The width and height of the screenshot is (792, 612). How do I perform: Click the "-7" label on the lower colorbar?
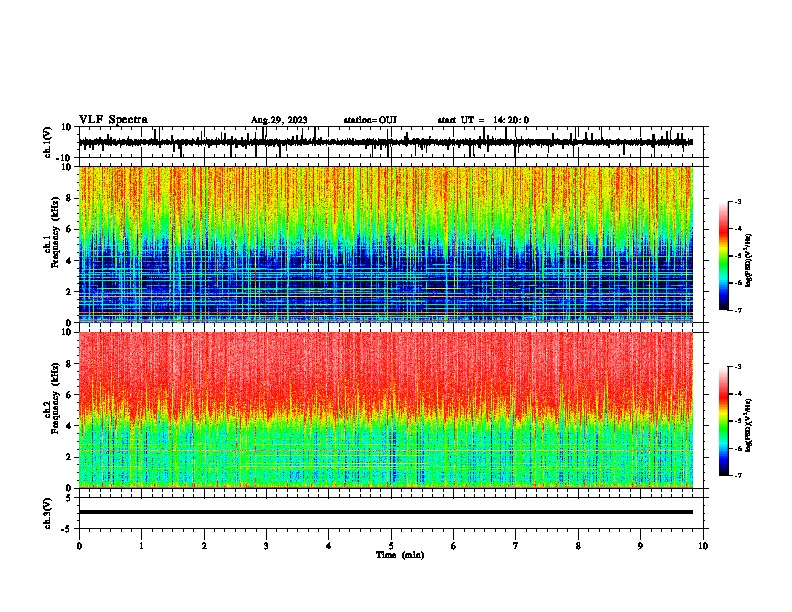(x=737, y=476)
